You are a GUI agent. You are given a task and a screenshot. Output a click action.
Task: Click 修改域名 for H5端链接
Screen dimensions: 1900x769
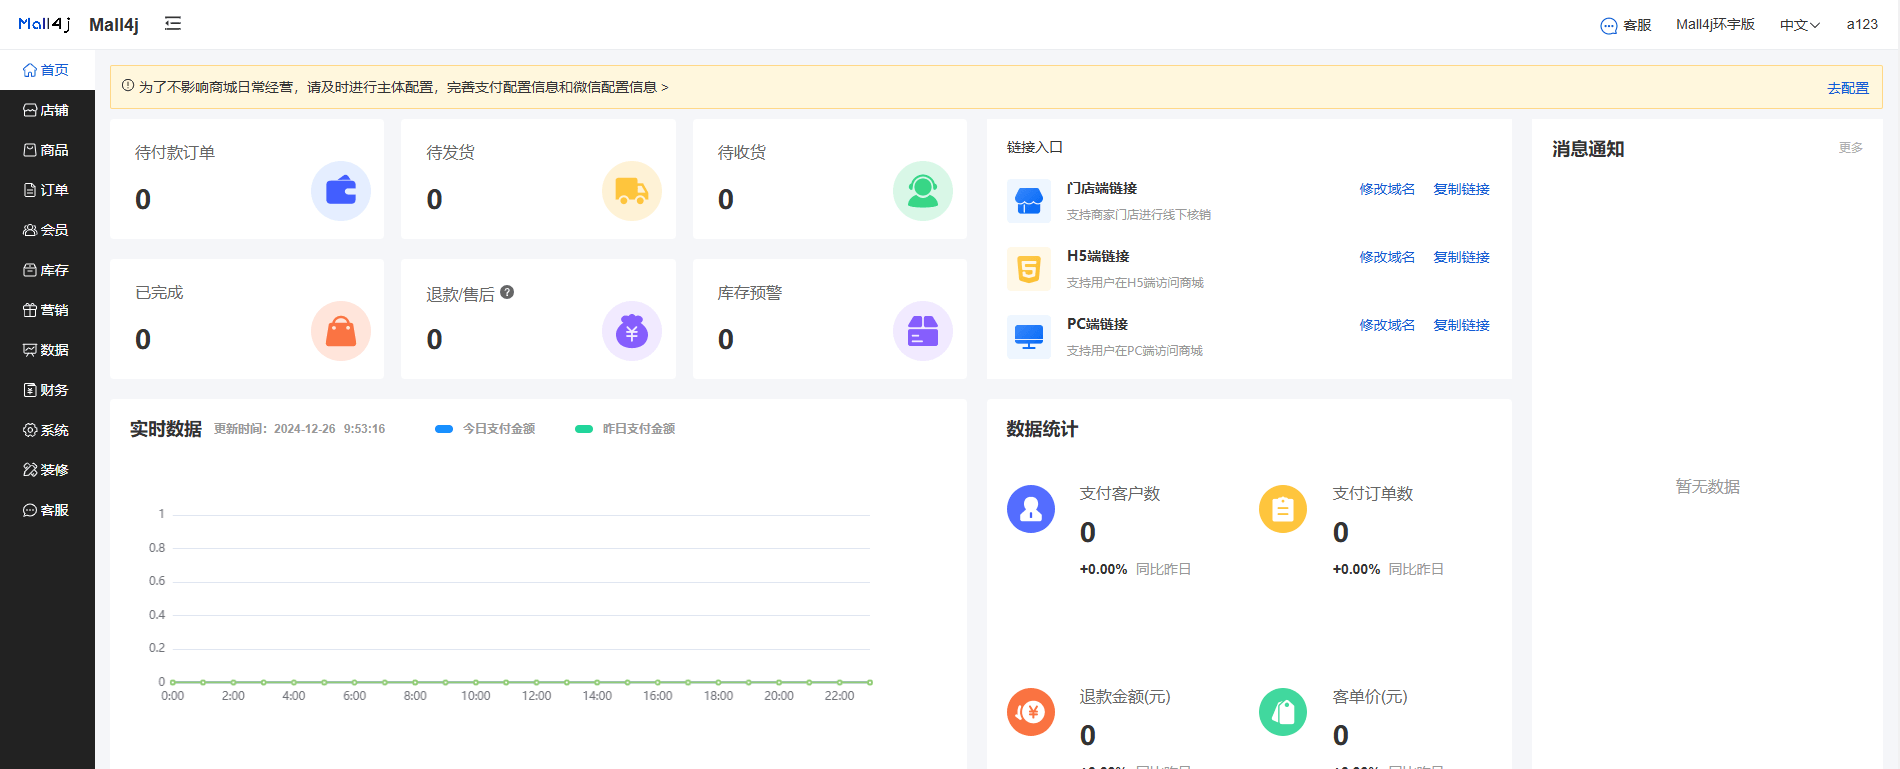[x=1387, y=257]
